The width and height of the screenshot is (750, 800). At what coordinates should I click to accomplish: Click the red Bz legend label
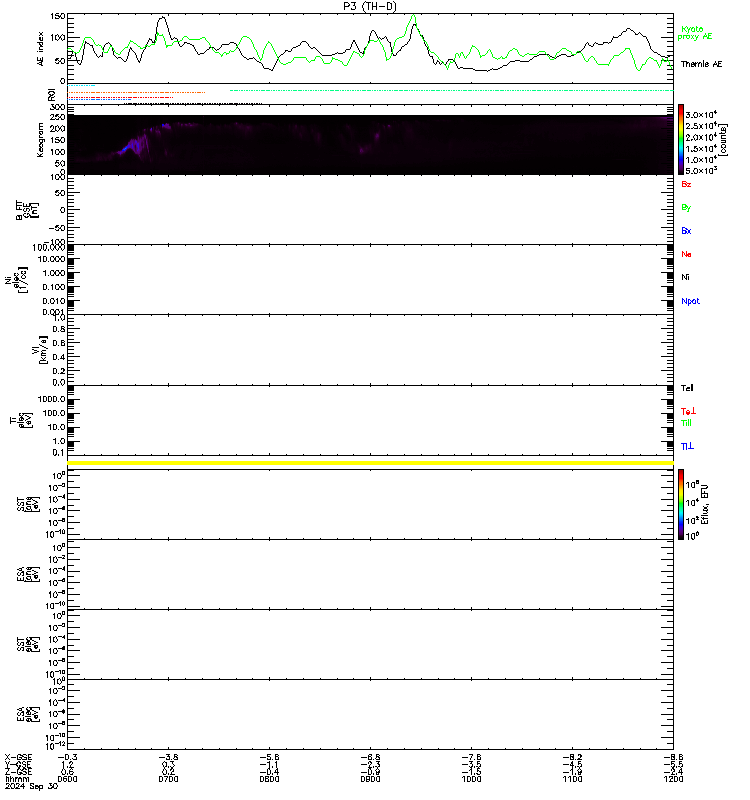click(x=686, y=184)
